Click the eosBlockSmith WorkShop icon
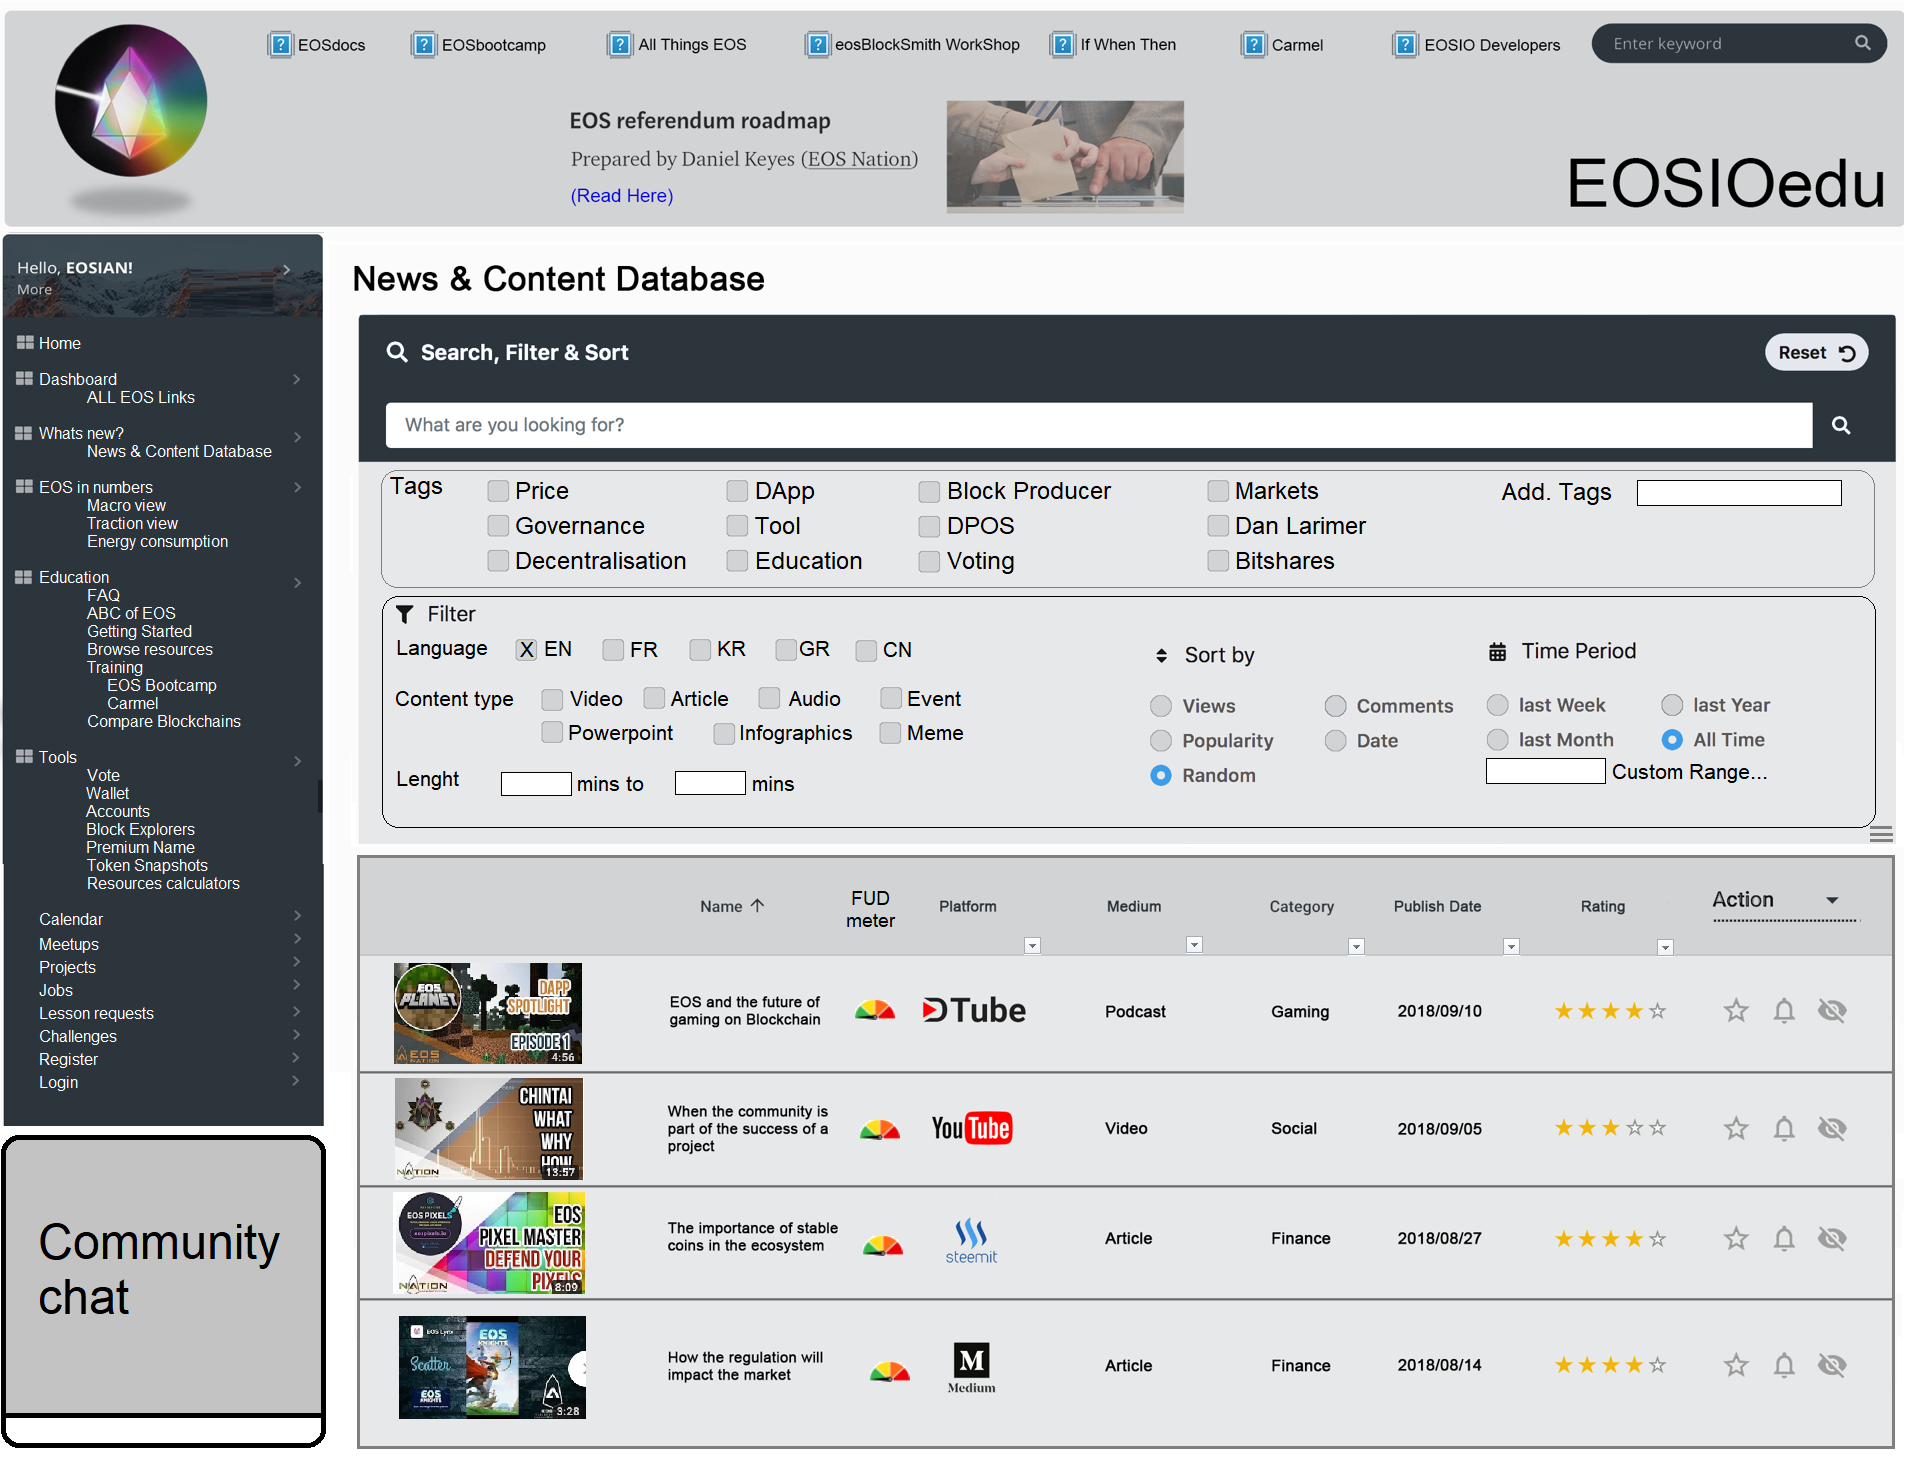Viewport: 1906px width, 1458px height. [818, 45]
